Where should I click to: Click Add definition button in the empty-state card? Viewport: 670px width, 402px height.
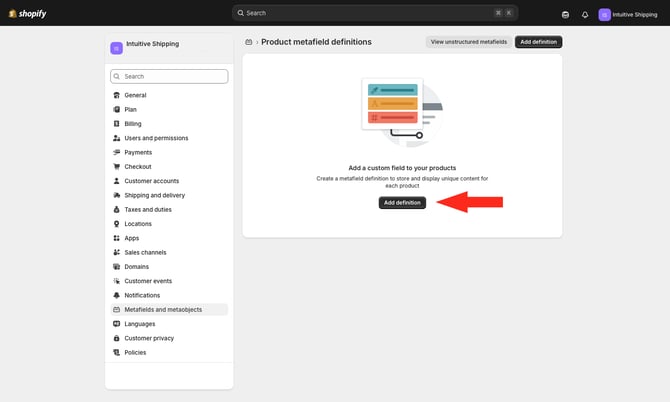pyautogui.click(x=402, y=202)
